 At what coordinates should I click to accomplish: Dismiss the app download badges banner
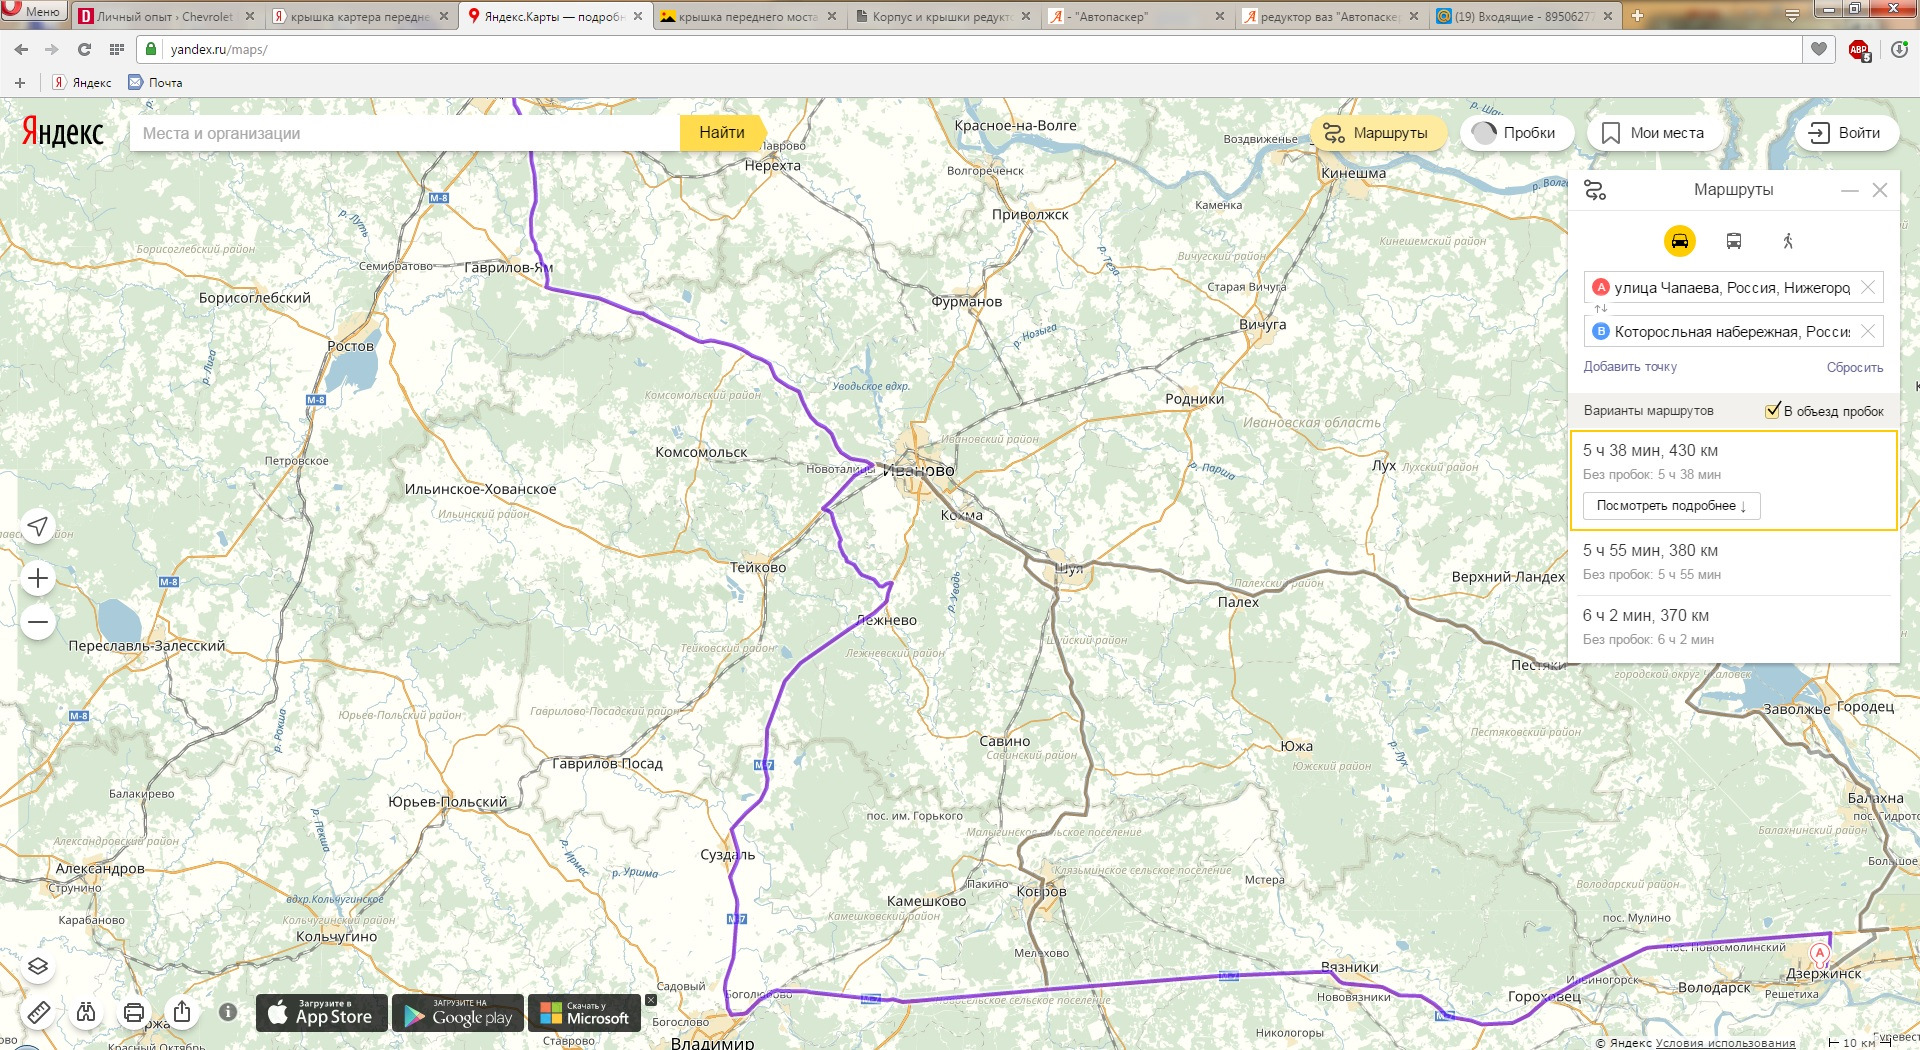pyautogui.click(x=651, y=1000)
